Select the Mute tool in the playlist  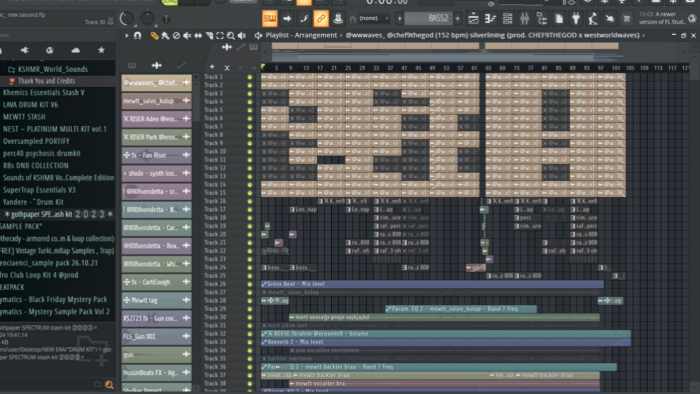click(187, 36)
